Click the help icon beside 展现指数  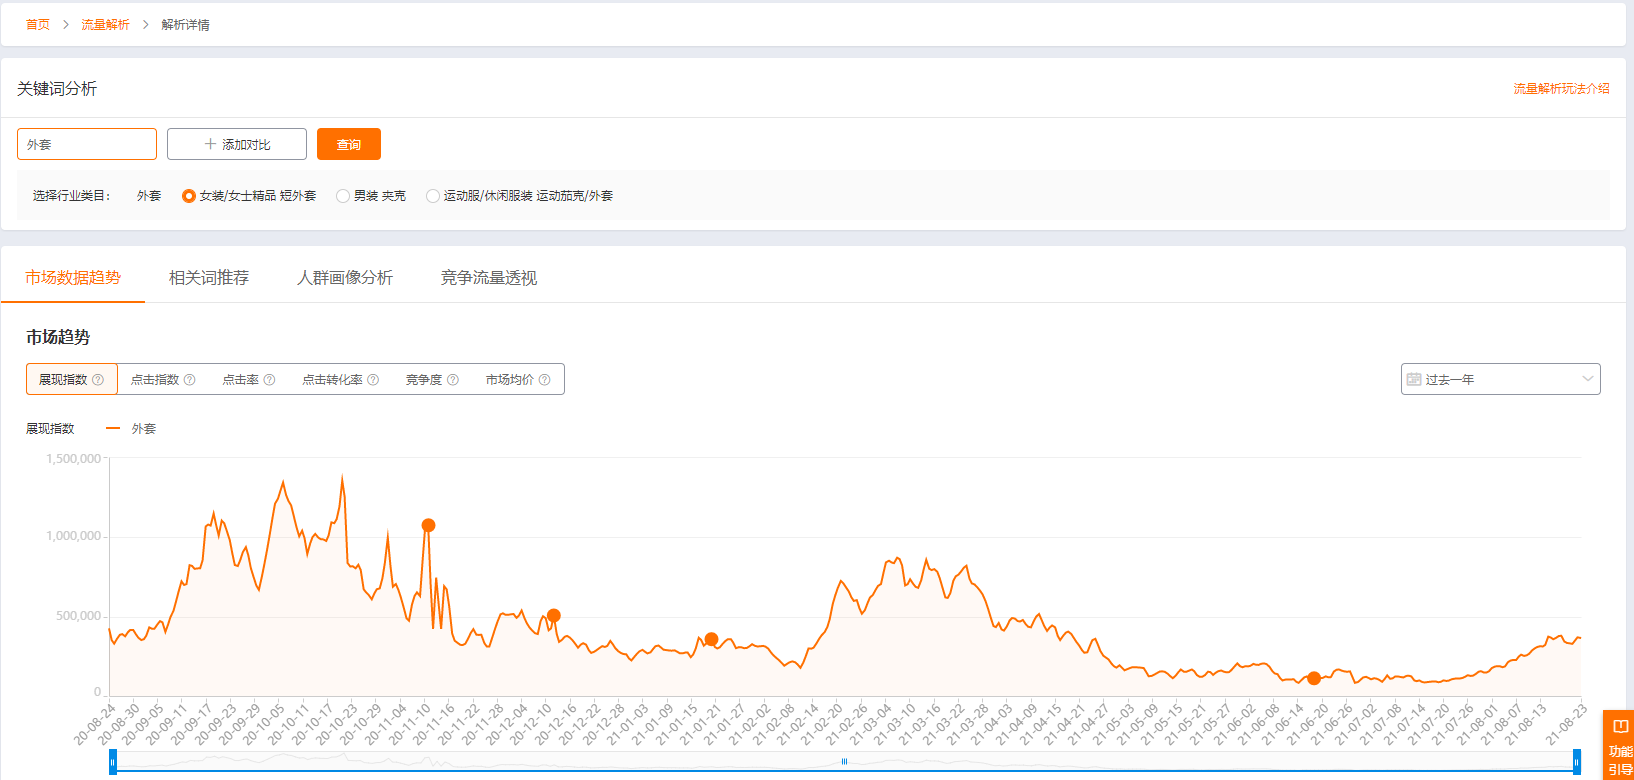point(98,380)
